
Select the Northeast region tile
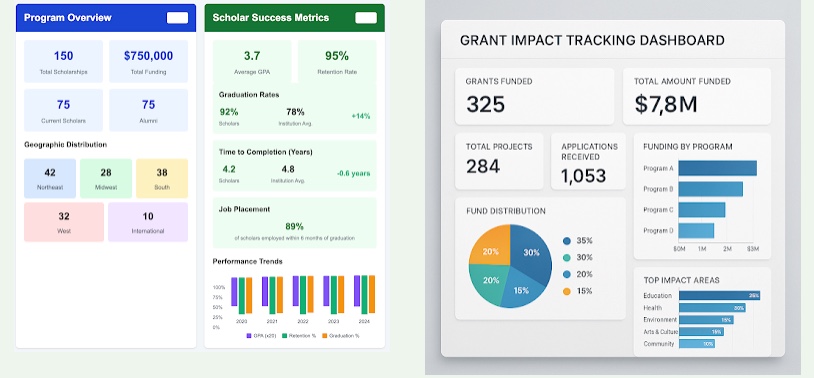pos(50,179)
